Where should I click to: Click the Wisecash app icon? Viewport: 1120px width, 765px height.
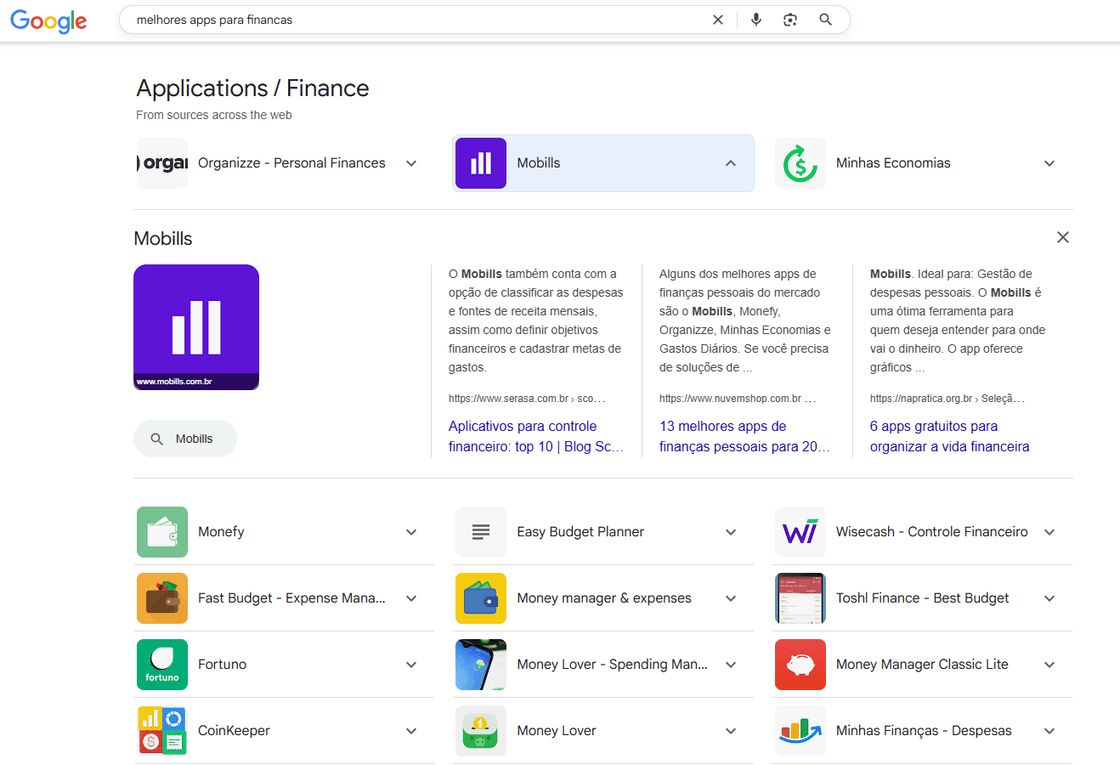tap(800, 531)
